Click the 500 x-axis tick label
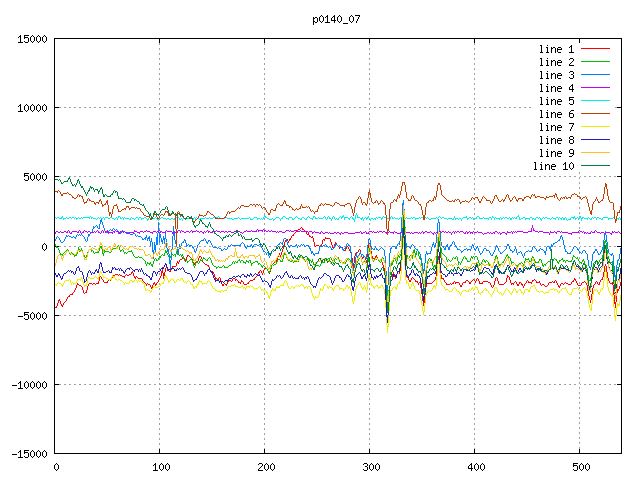The image size is (640, 480). coord(580,467)
